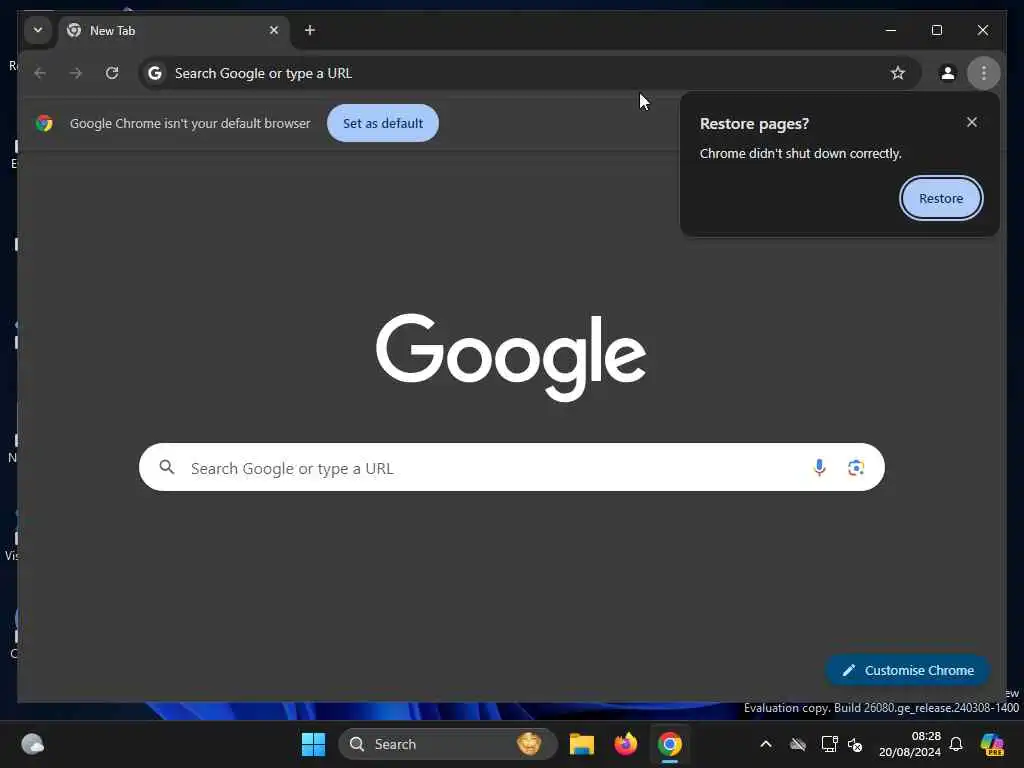
Task: Open Customise Chrome panel
Action: coord(908,670)
